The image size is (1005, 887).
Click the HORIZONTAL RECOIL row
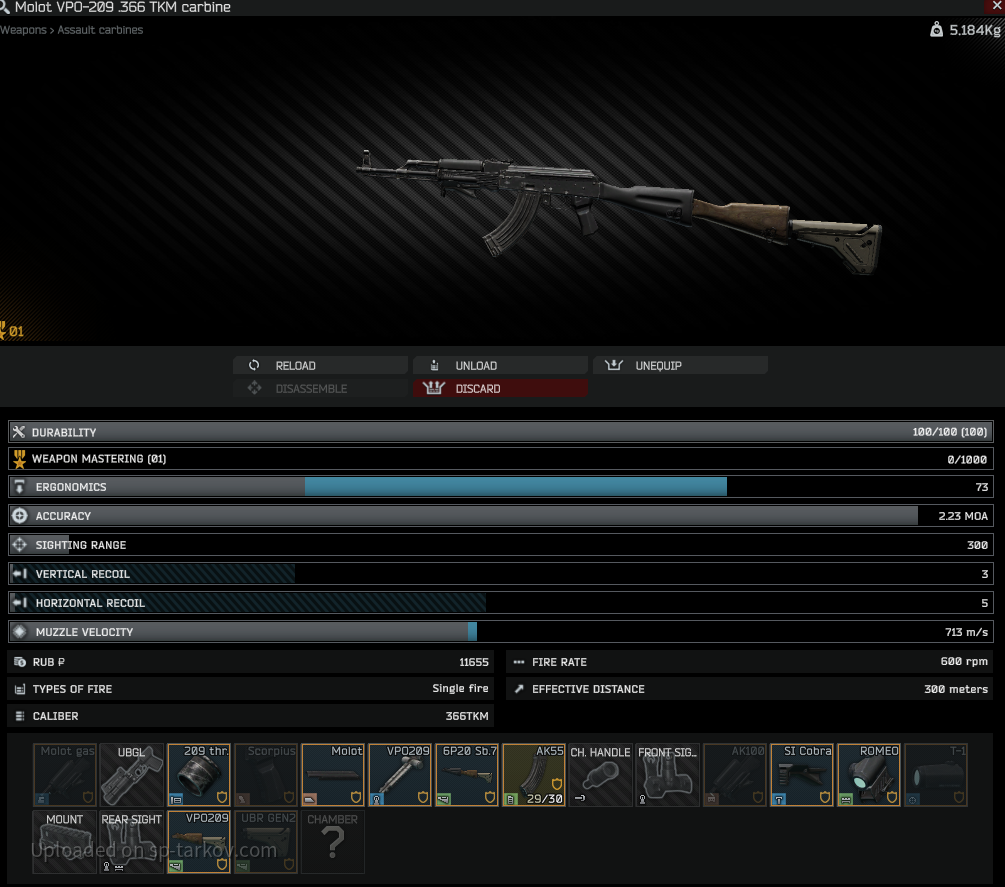pyautogui.click(x=501, y=602)
